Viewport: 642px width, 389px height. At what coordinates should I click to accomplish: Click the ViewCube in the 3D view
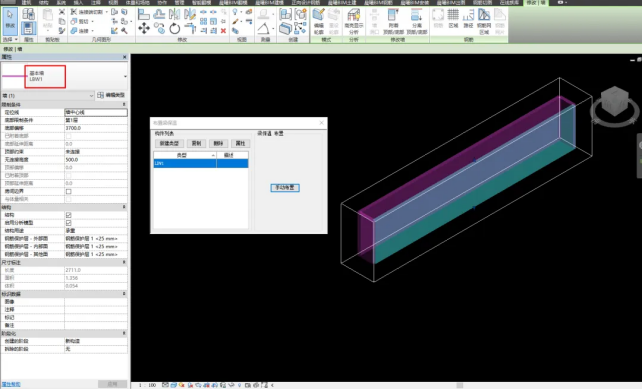[x=614, y=102]
